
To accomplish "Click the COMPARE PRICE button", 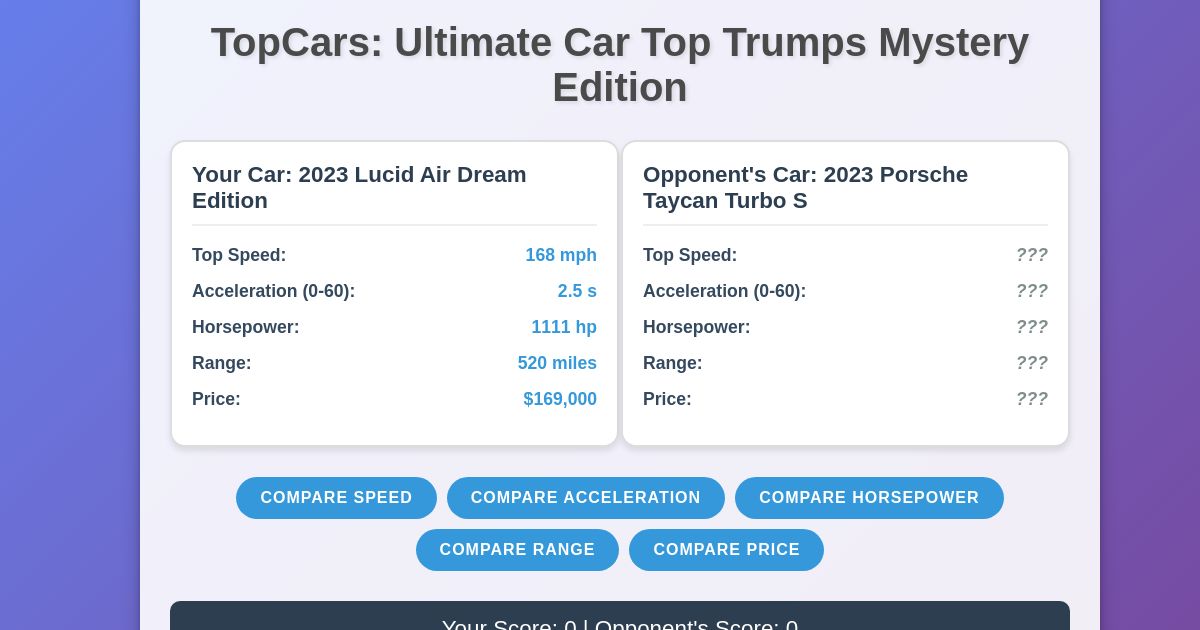I will (726, 549).
